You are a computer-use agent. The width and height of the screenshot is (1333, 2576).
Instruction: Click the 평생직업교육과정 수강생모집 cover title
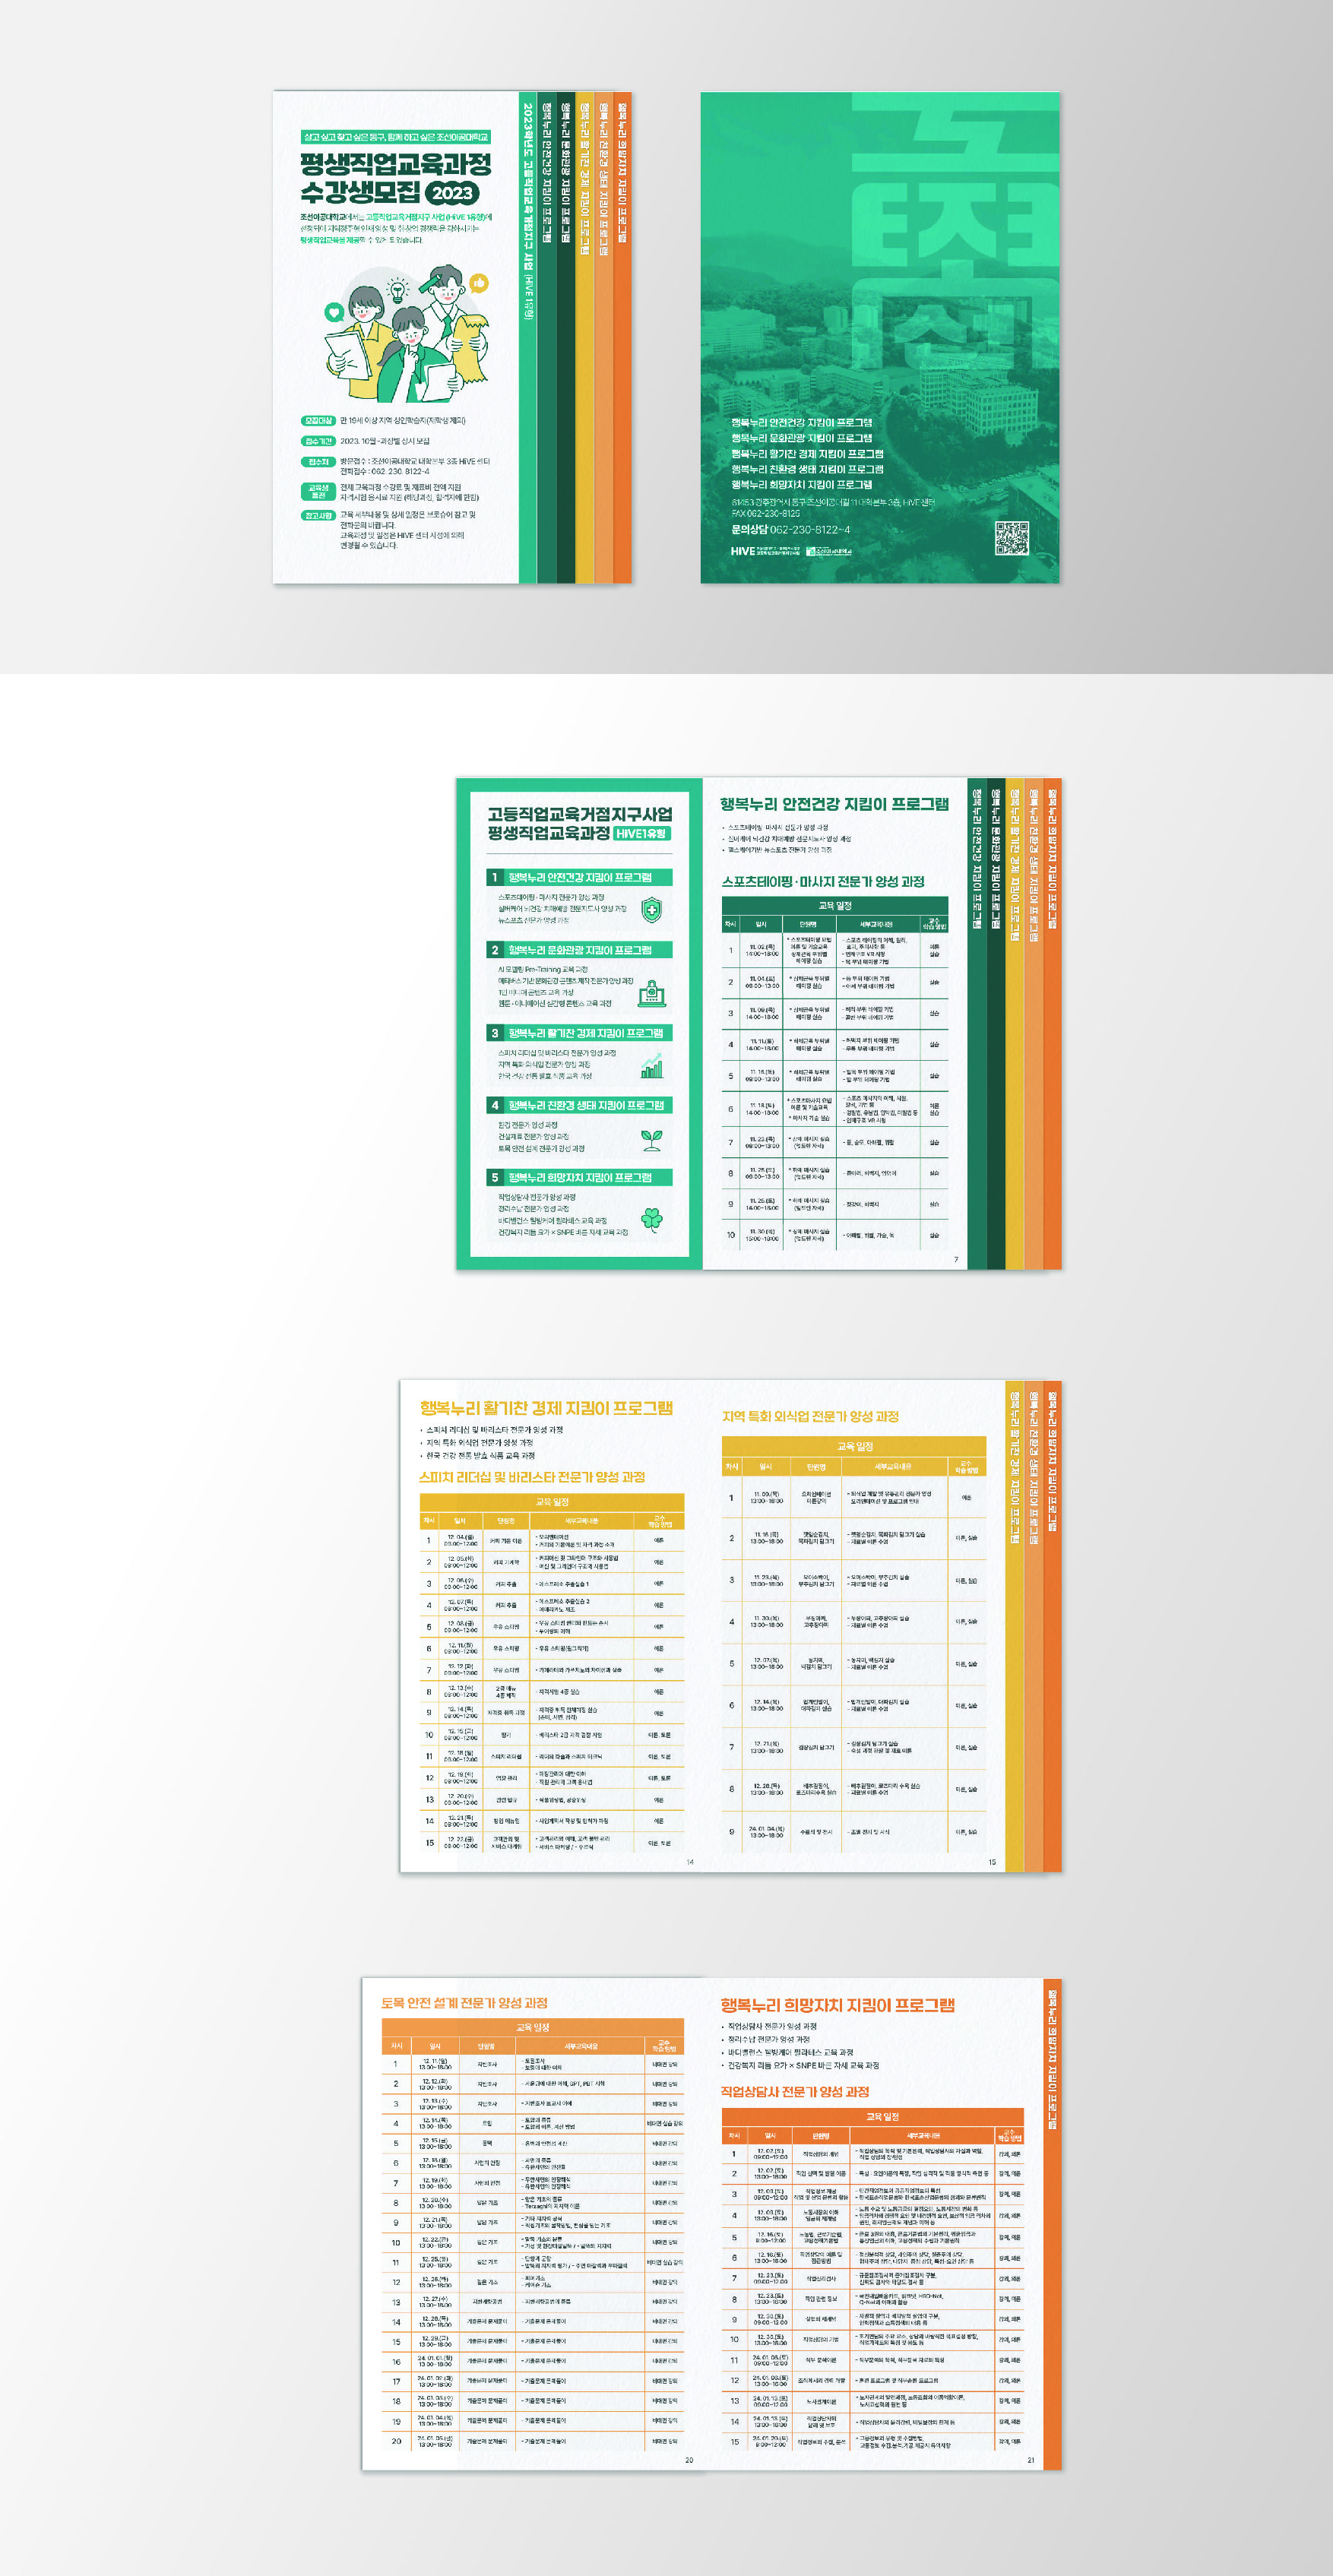(395, 178)
